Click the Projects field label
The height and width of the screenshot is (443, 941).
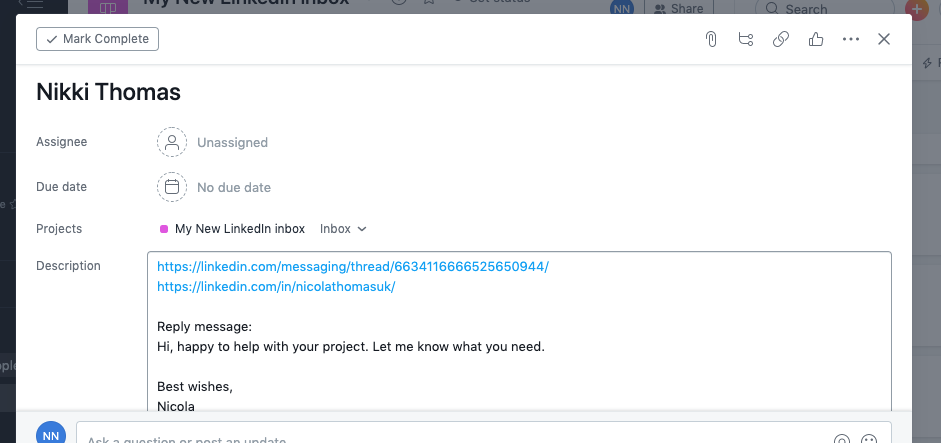pyautogui.click(x=59, y=229)
